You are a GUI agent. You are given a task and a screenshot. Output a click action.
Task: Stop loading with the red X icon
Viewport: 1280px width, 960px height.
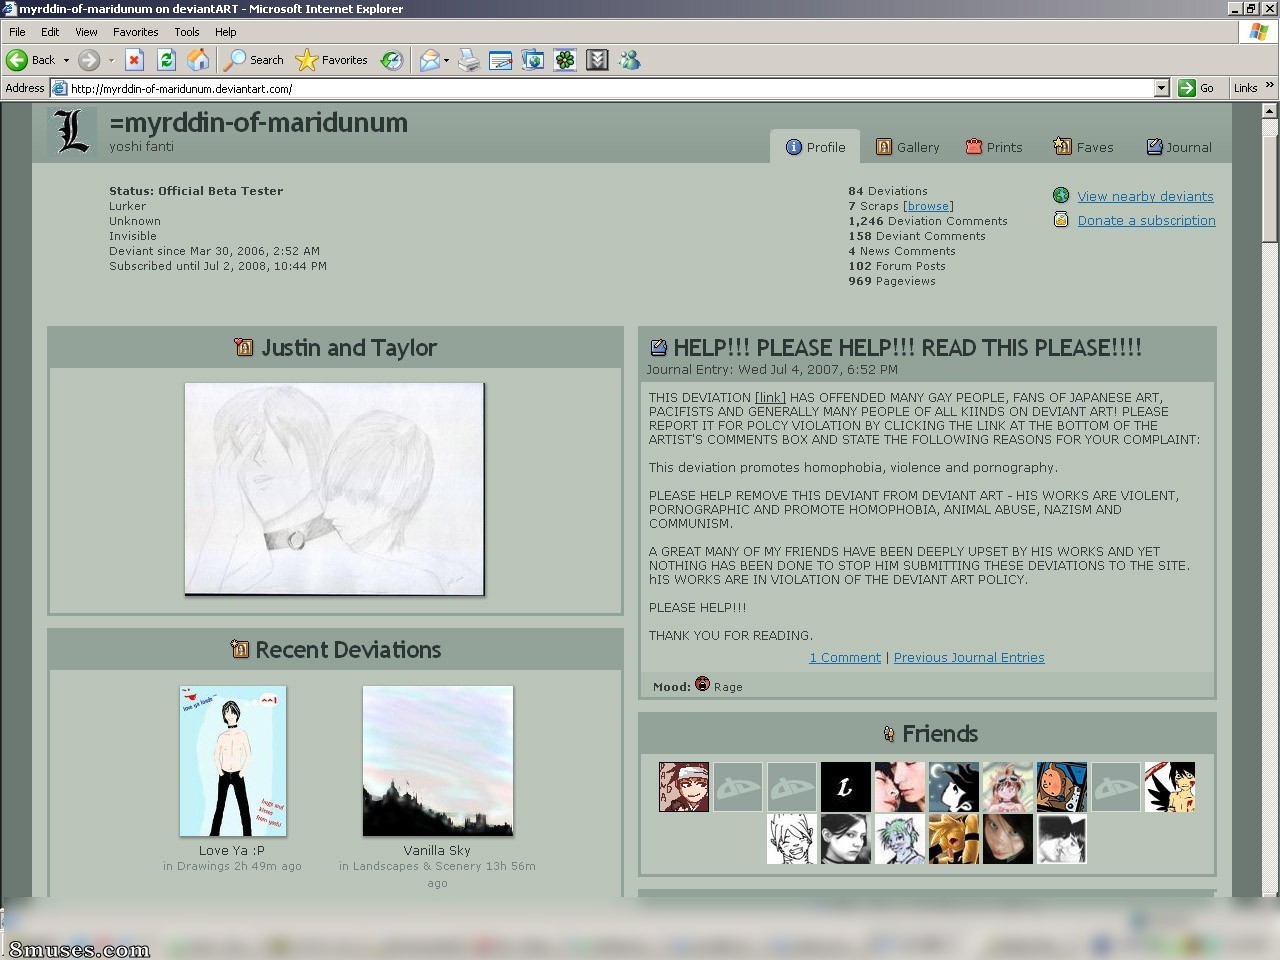tap(135, 60)
